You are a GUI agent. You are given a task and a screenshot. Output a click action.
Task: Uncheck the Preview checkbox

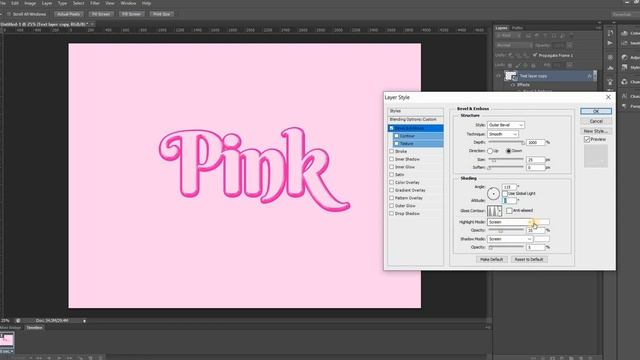(x=587, y=140)
